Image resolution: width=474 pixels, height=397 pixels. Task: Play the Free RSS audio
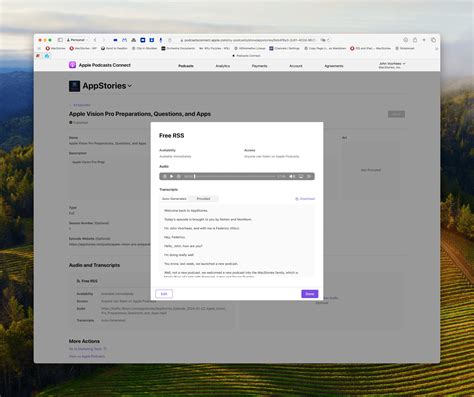point(172,176)
